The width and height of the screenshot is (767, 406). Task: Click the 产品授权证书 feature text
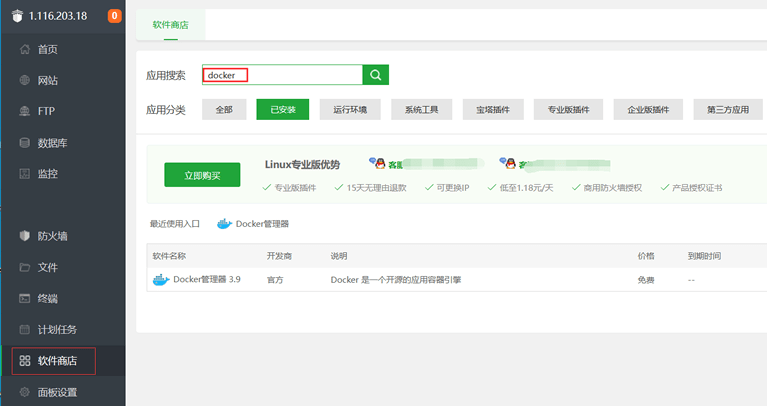point(697,188)
